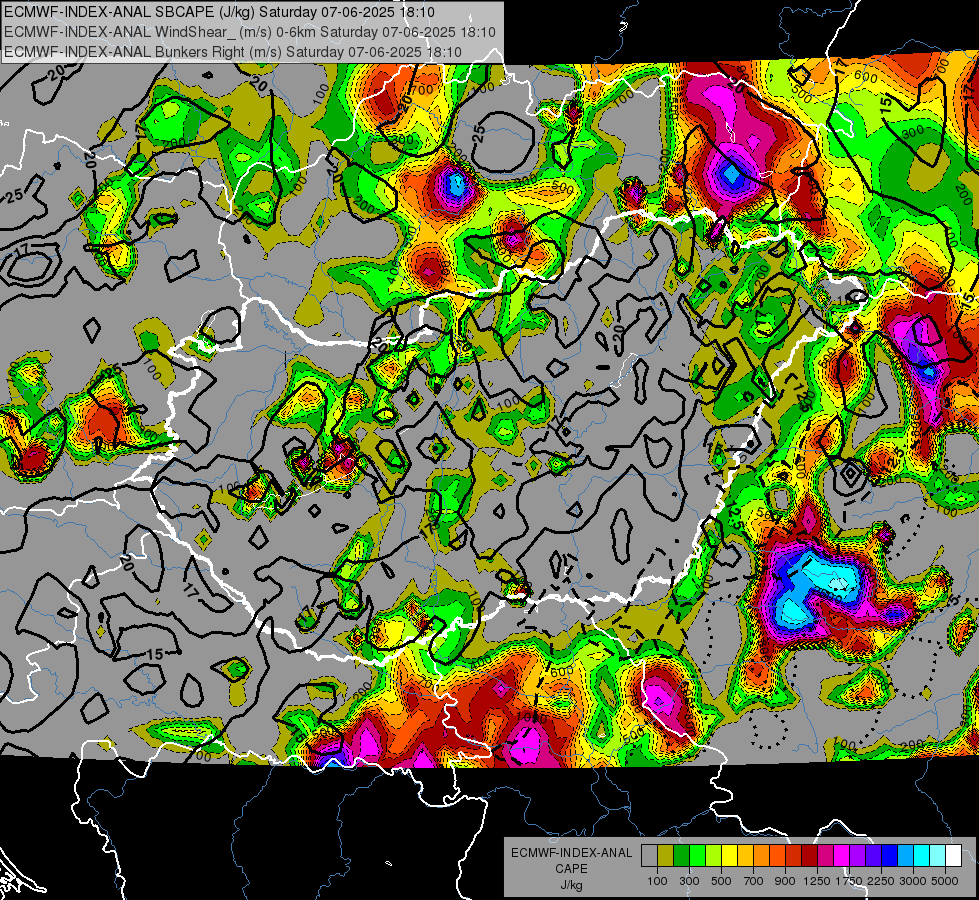Image resolution: width=979 pixels, height=900 pixels.
Task: Click the amber legend swatch
Action: 745,856
